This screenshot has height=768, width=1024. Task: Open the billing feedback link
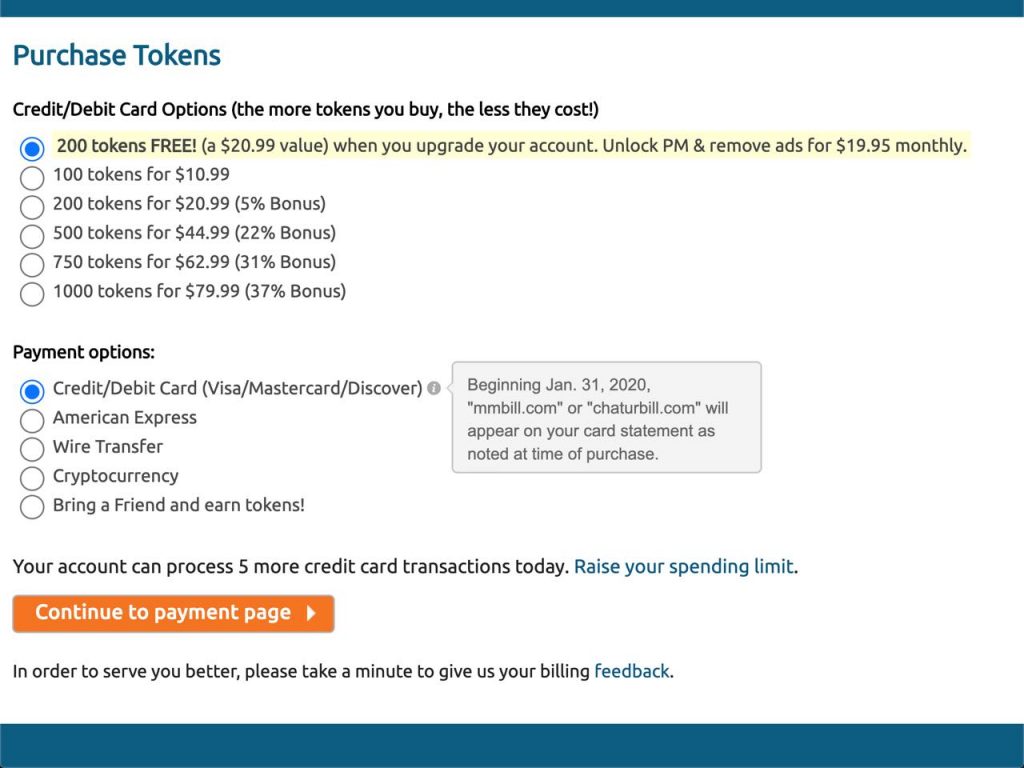[632, 671]
